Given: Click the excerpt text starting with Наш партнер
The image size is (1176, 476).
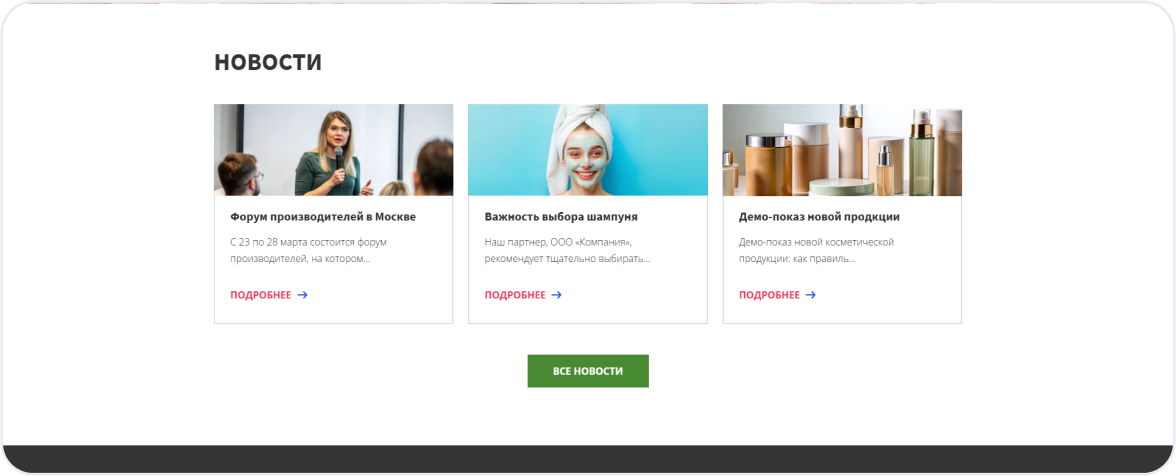Looking at the screenshot, I should 567,250.
